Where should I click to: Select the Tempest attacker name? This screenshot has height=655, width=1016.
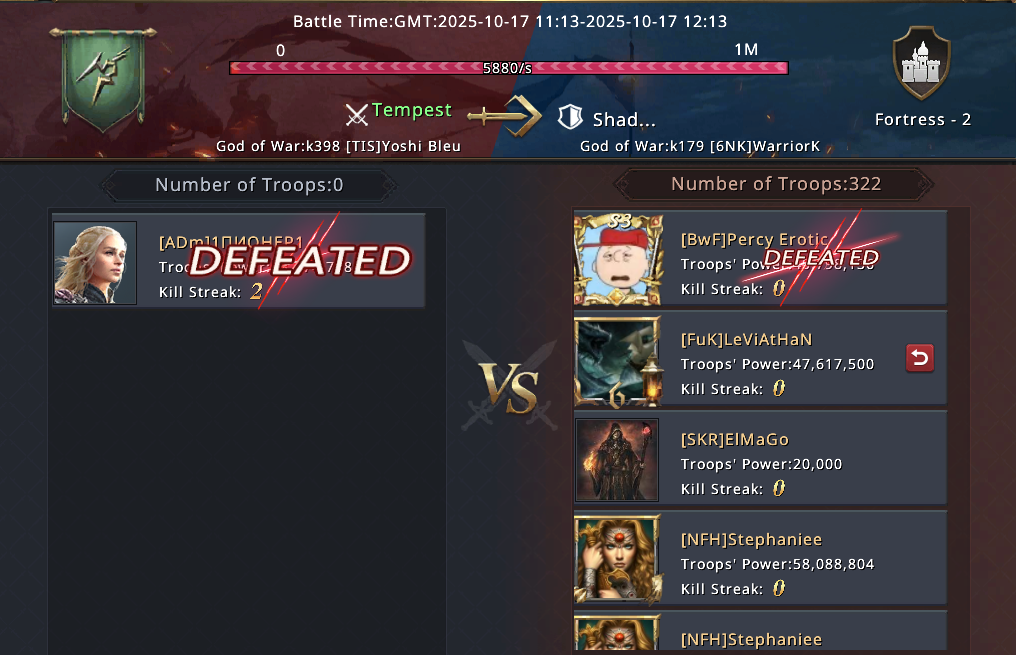click(411, 110)
